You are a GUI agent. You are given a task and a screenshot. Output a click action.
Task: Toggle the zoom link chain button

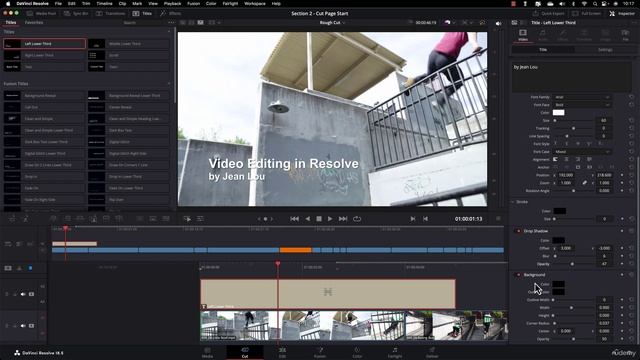coord(584,183)
